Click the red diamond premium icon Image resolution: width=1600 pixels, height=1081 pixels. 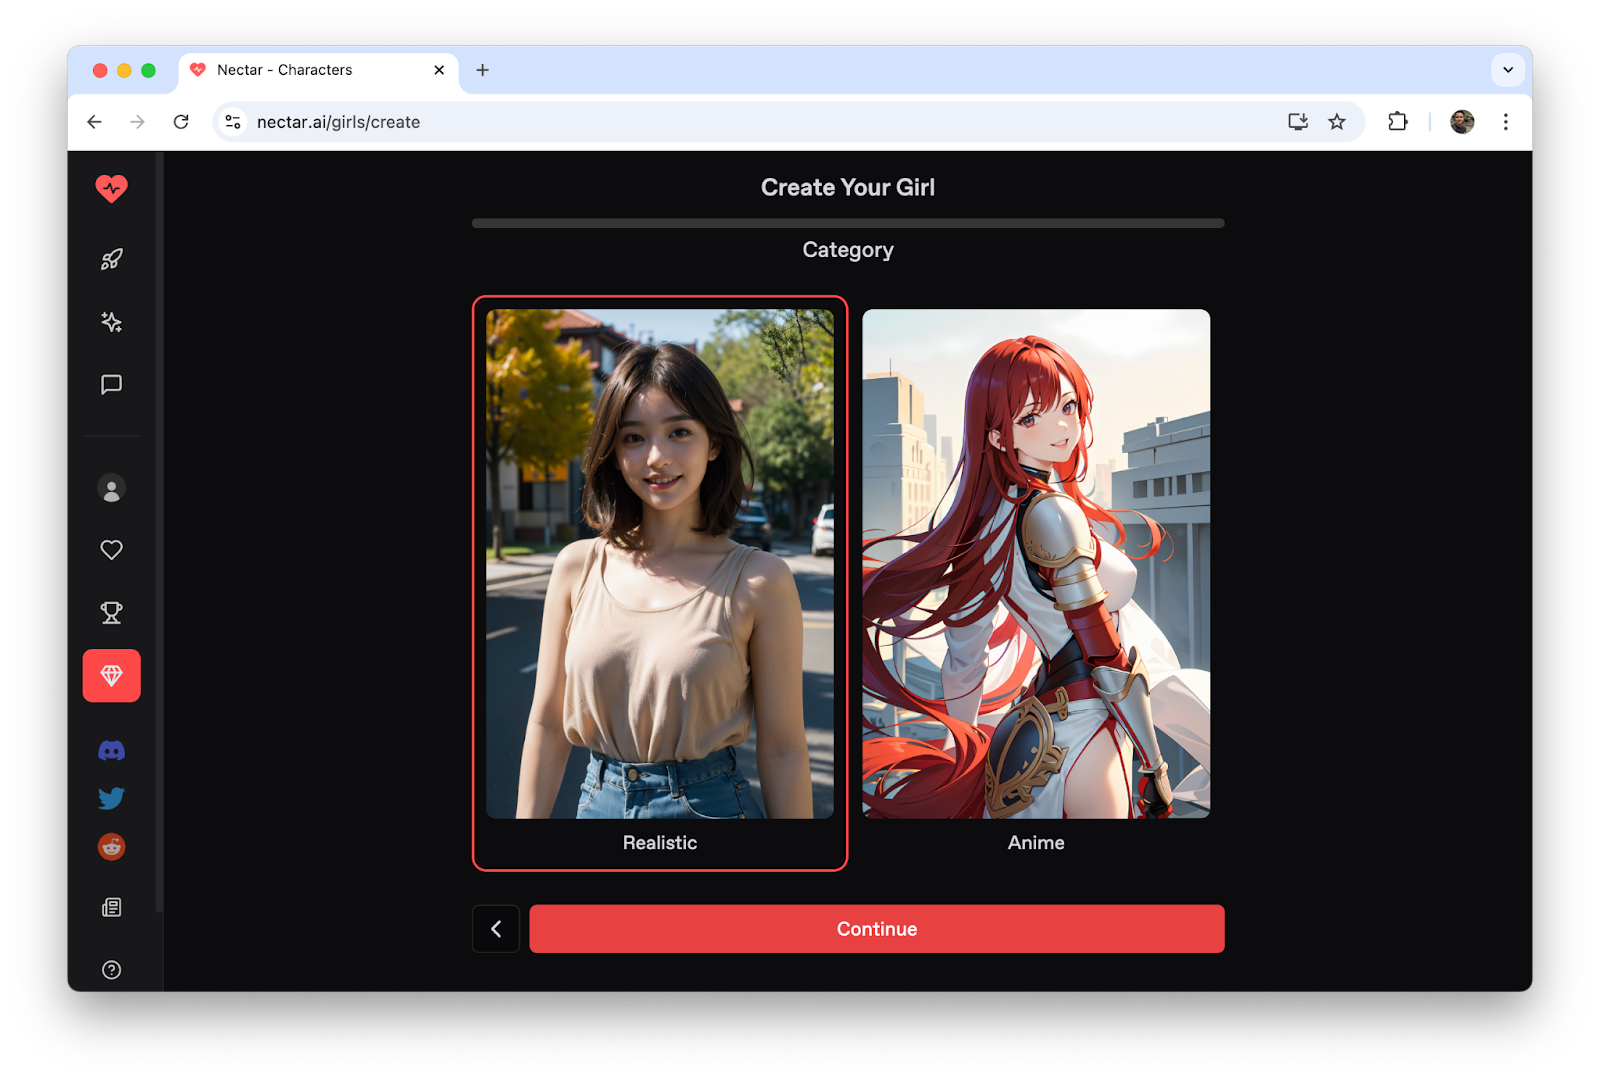pos(111,676)
